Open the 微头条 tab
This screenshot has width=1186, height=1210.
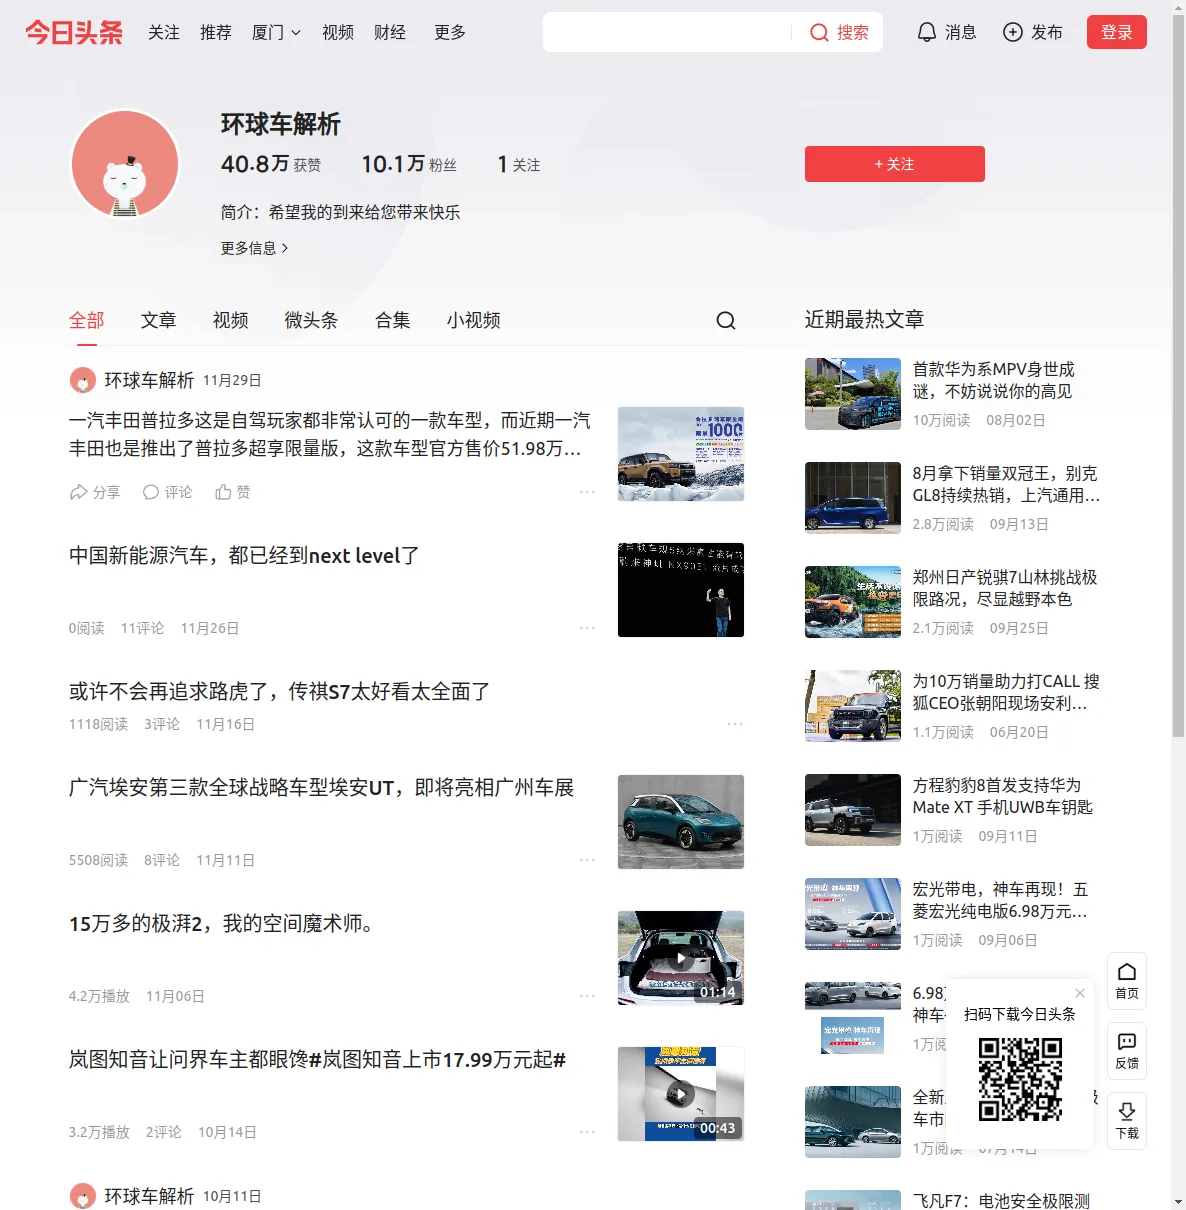pos(312,320)
